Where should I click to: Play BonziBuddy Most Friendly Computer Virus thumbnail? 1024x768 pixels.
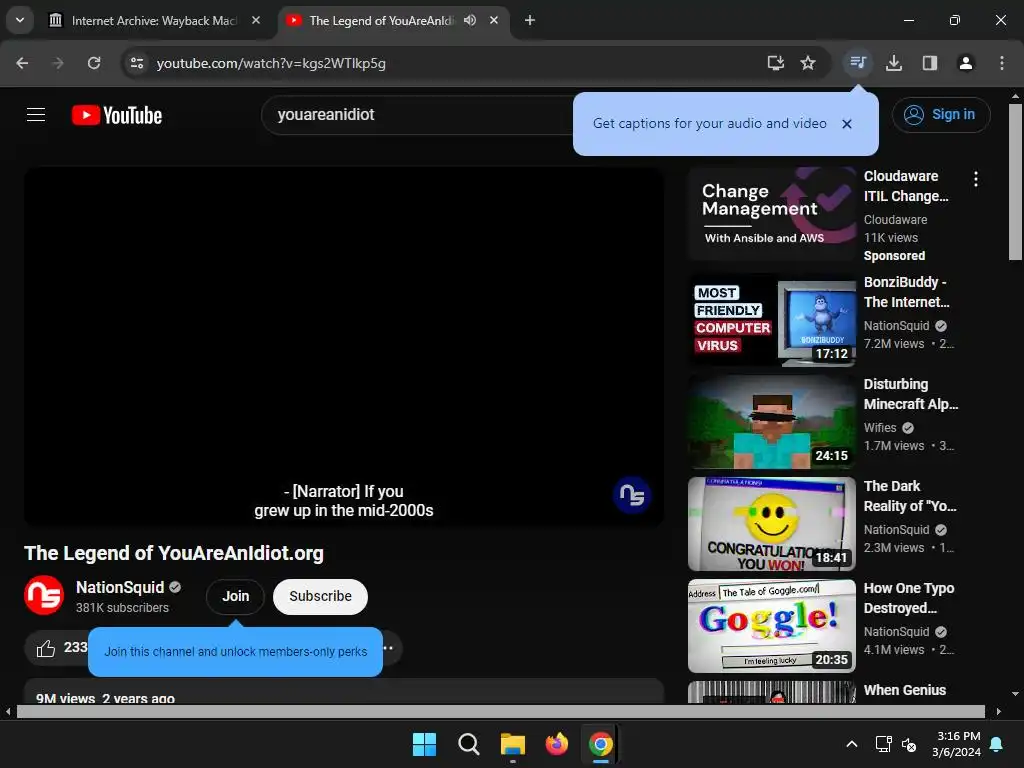tap(772, 320)
